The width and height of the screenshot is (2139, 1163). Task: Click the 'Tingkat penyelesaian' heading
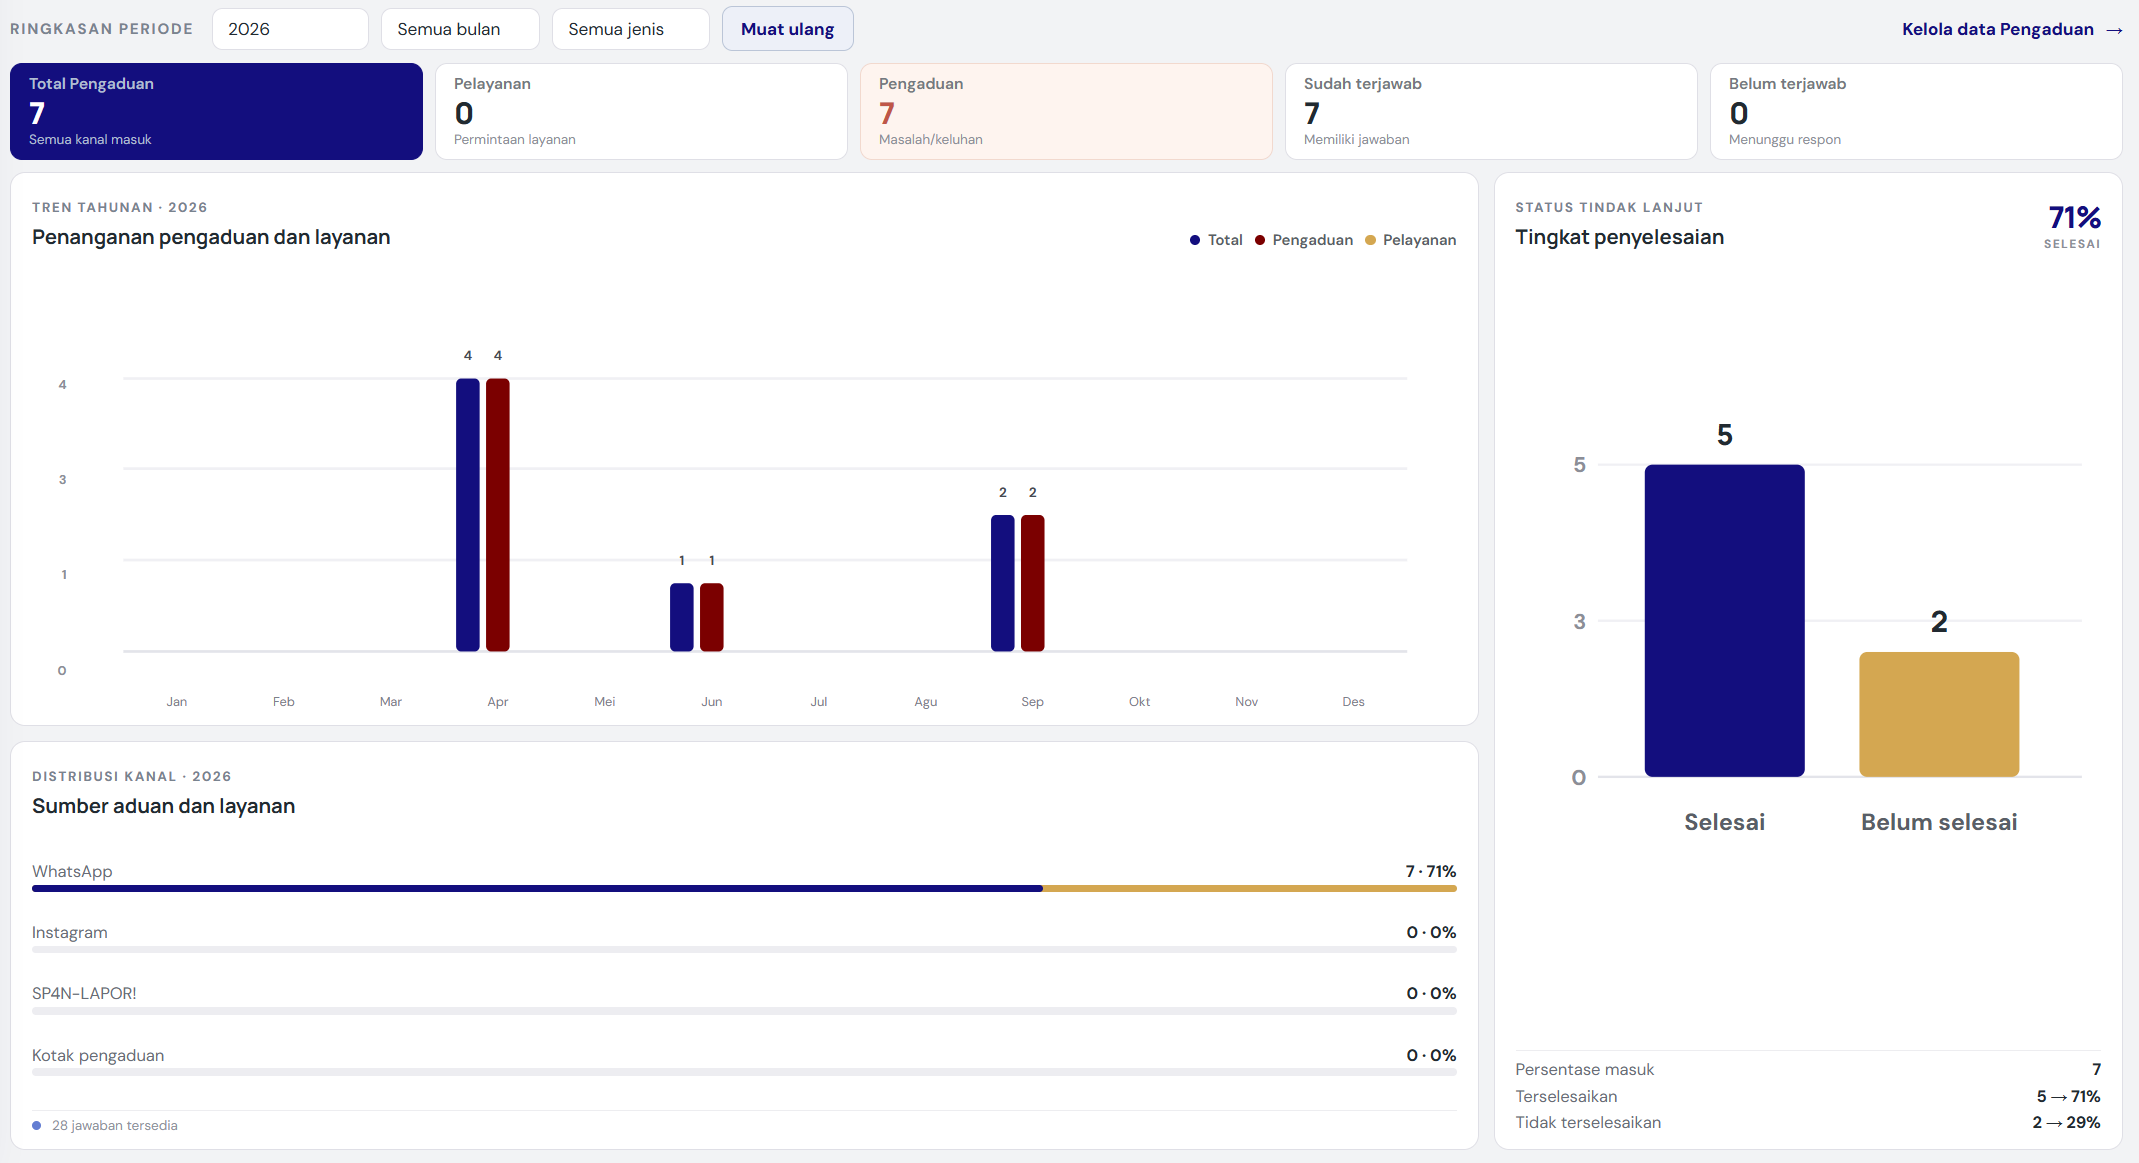click(1619, 237)
